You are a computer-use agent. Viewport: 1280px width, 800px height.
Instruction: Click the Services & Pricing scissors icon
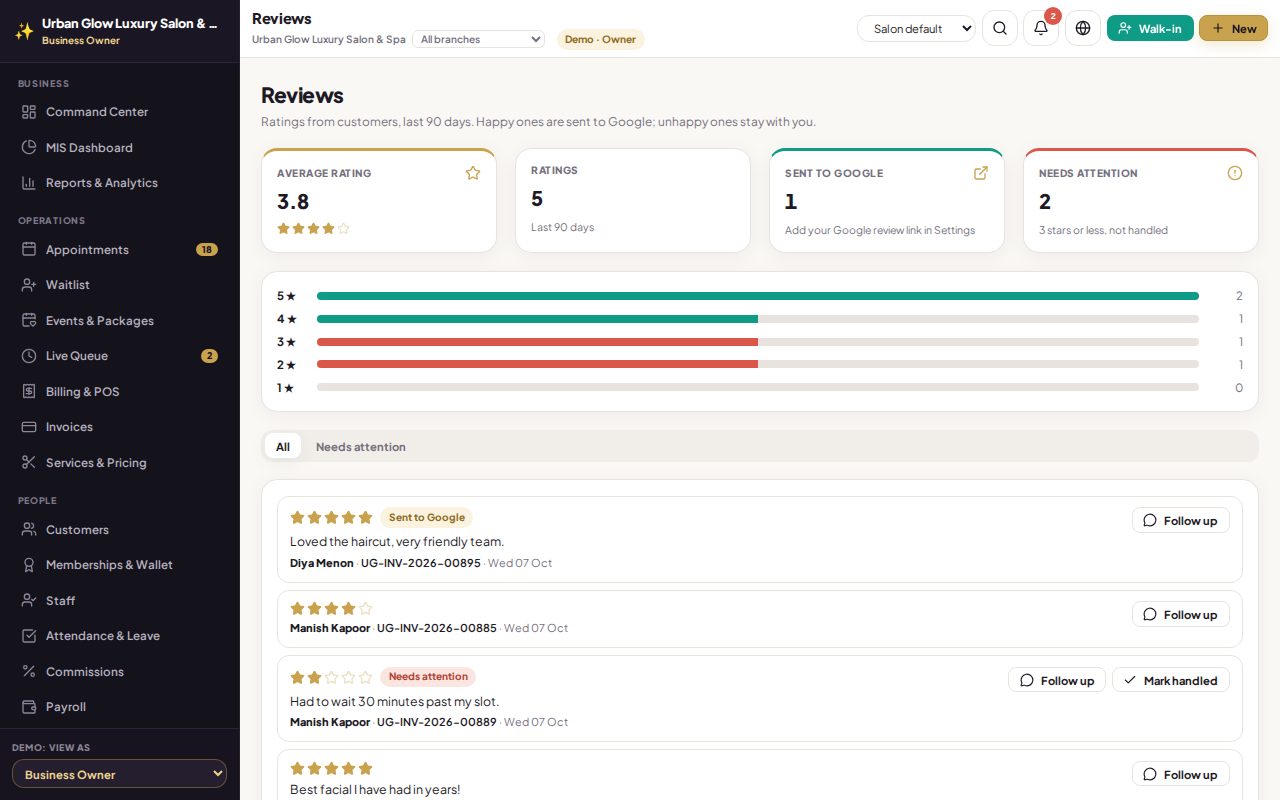(29, 463)
